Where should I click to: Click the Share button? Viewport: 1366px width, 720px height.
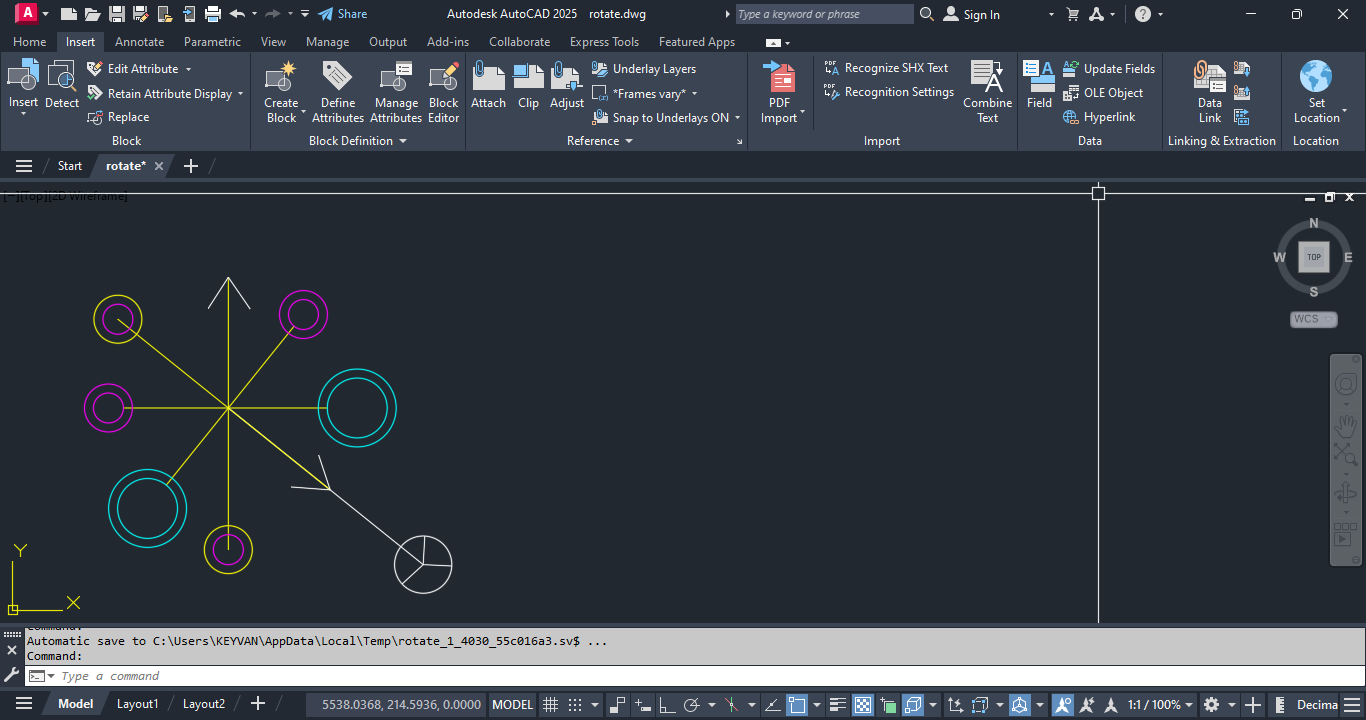coord(342,14)
